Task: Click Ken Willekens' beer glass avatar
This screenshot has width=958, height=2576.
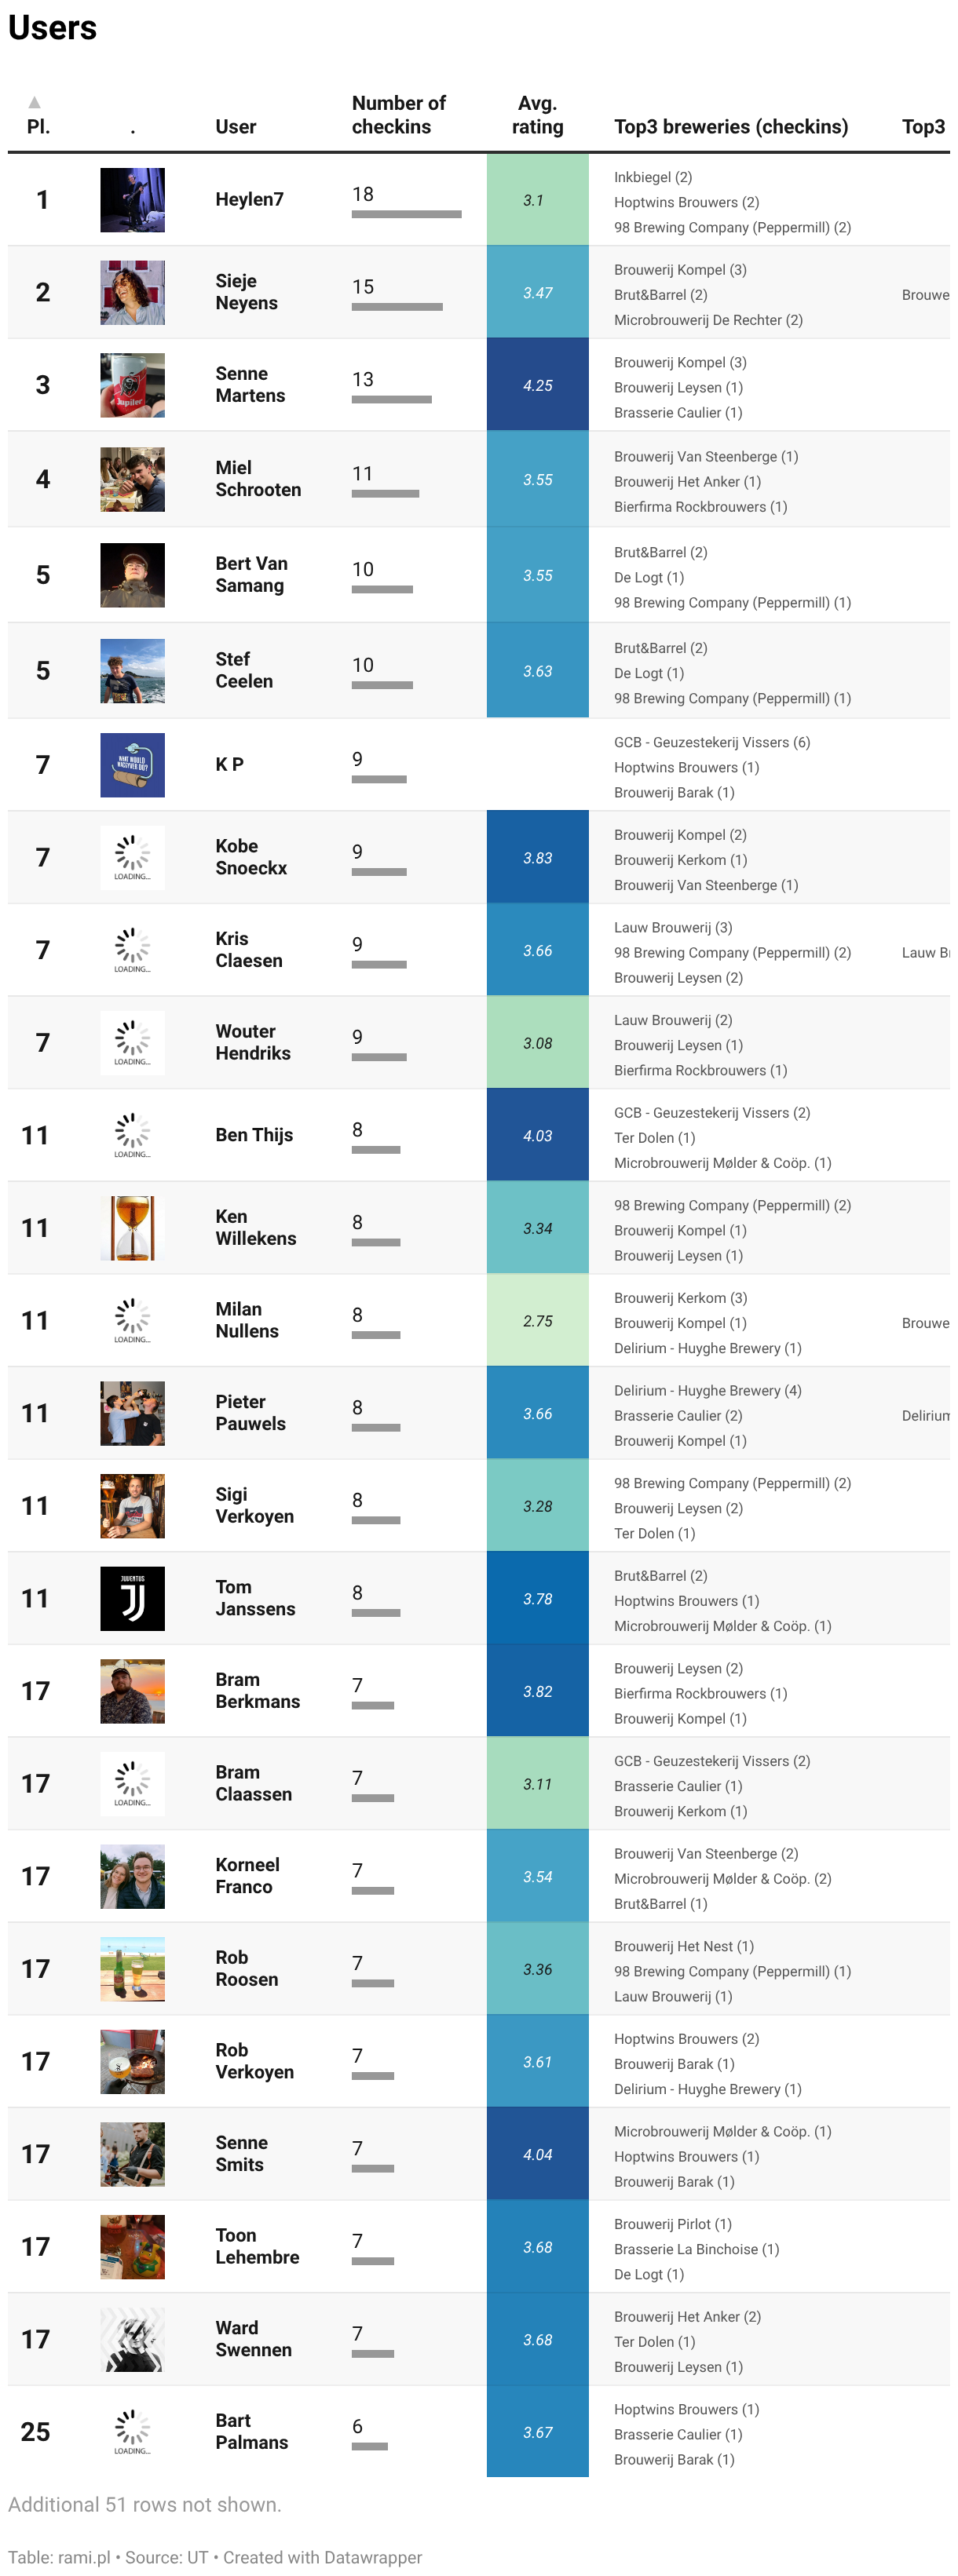Action: point(132,1228)
